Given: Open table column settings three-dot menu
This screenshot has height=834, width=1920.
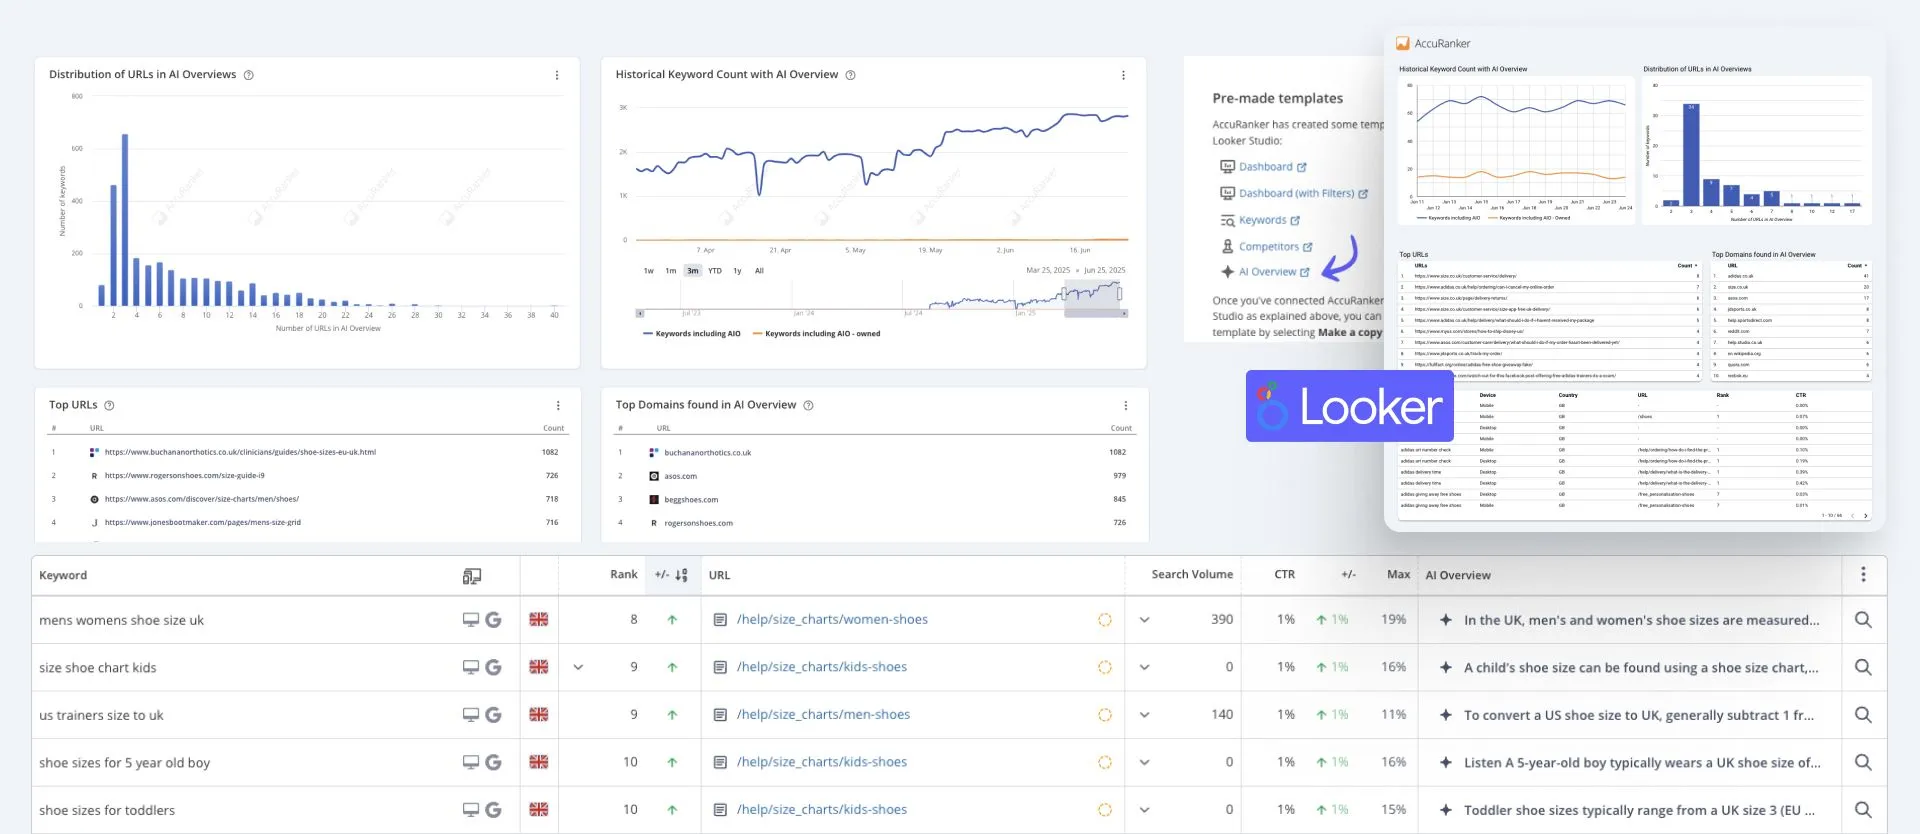Looking at the screenshot, I should pyautogui.click(x=1863, y=575).
